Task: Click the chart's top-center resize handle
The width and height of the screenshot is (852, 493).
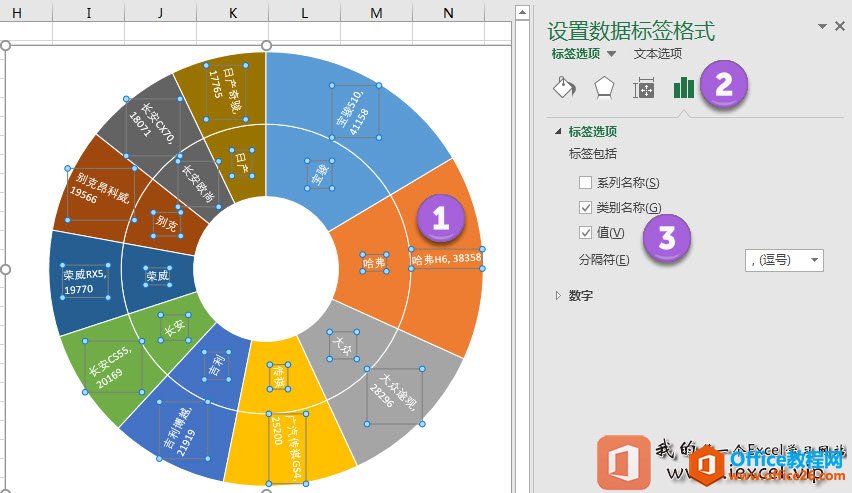Action: click(x=266, y=46)
